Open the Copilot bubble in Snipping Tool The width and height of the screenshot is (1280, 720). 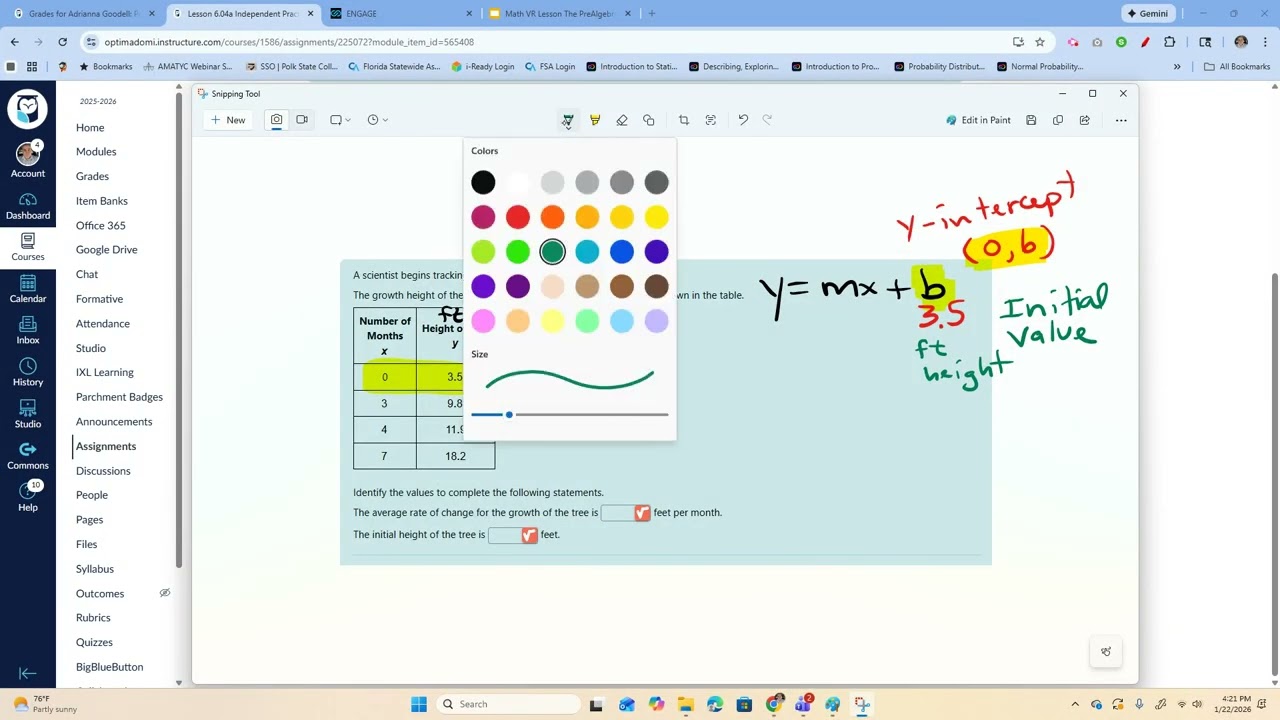pyautogui.click(x=1106, y=652)
